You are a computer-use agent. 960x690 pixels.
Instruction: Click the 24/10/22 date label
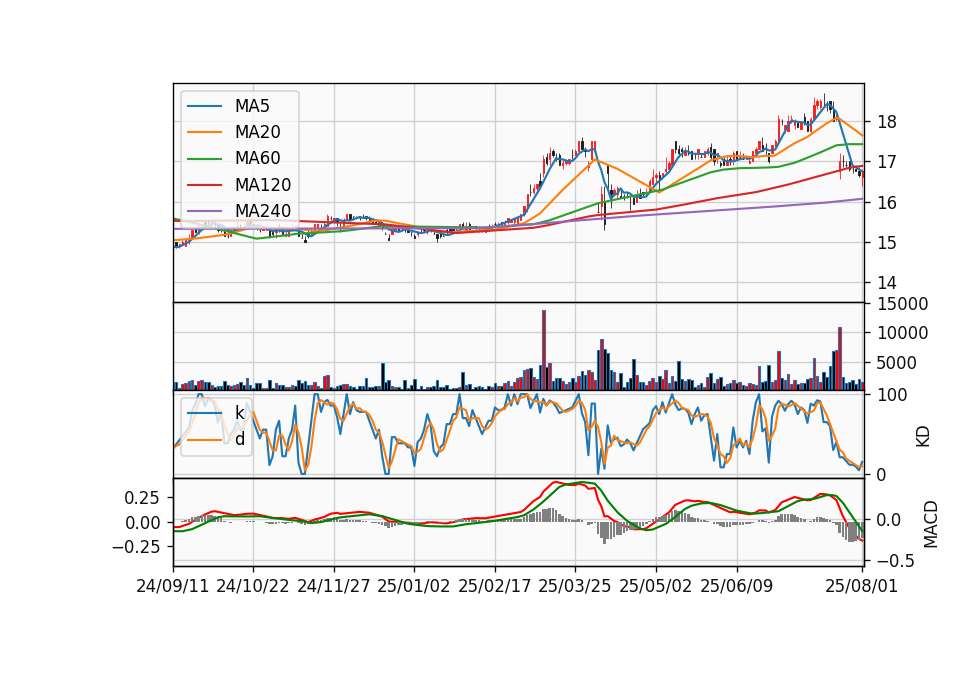point(253,586)
